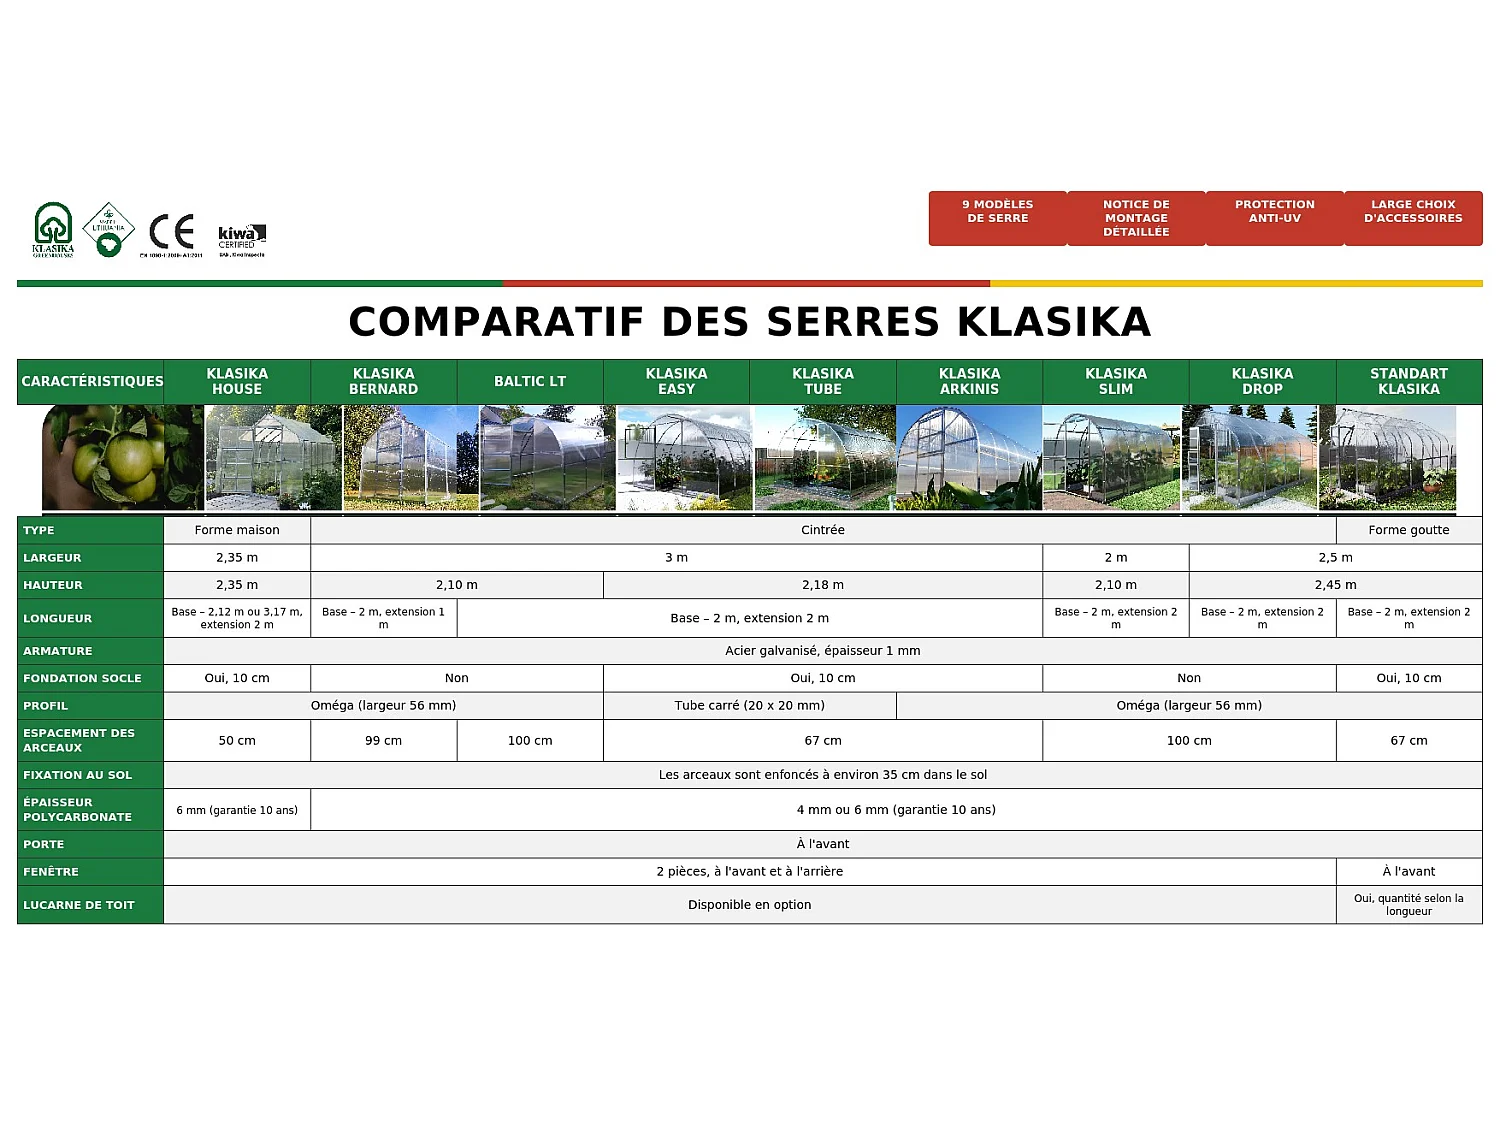Click the Fenêtre row label
Image resolution: width=1500 pixels, height=1125 pixels.
tap(91, 872)
